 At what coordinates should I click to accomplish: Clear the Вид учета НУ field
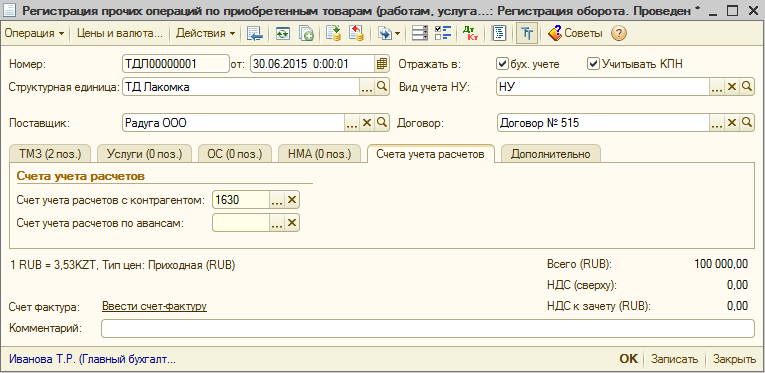point(731,87)
